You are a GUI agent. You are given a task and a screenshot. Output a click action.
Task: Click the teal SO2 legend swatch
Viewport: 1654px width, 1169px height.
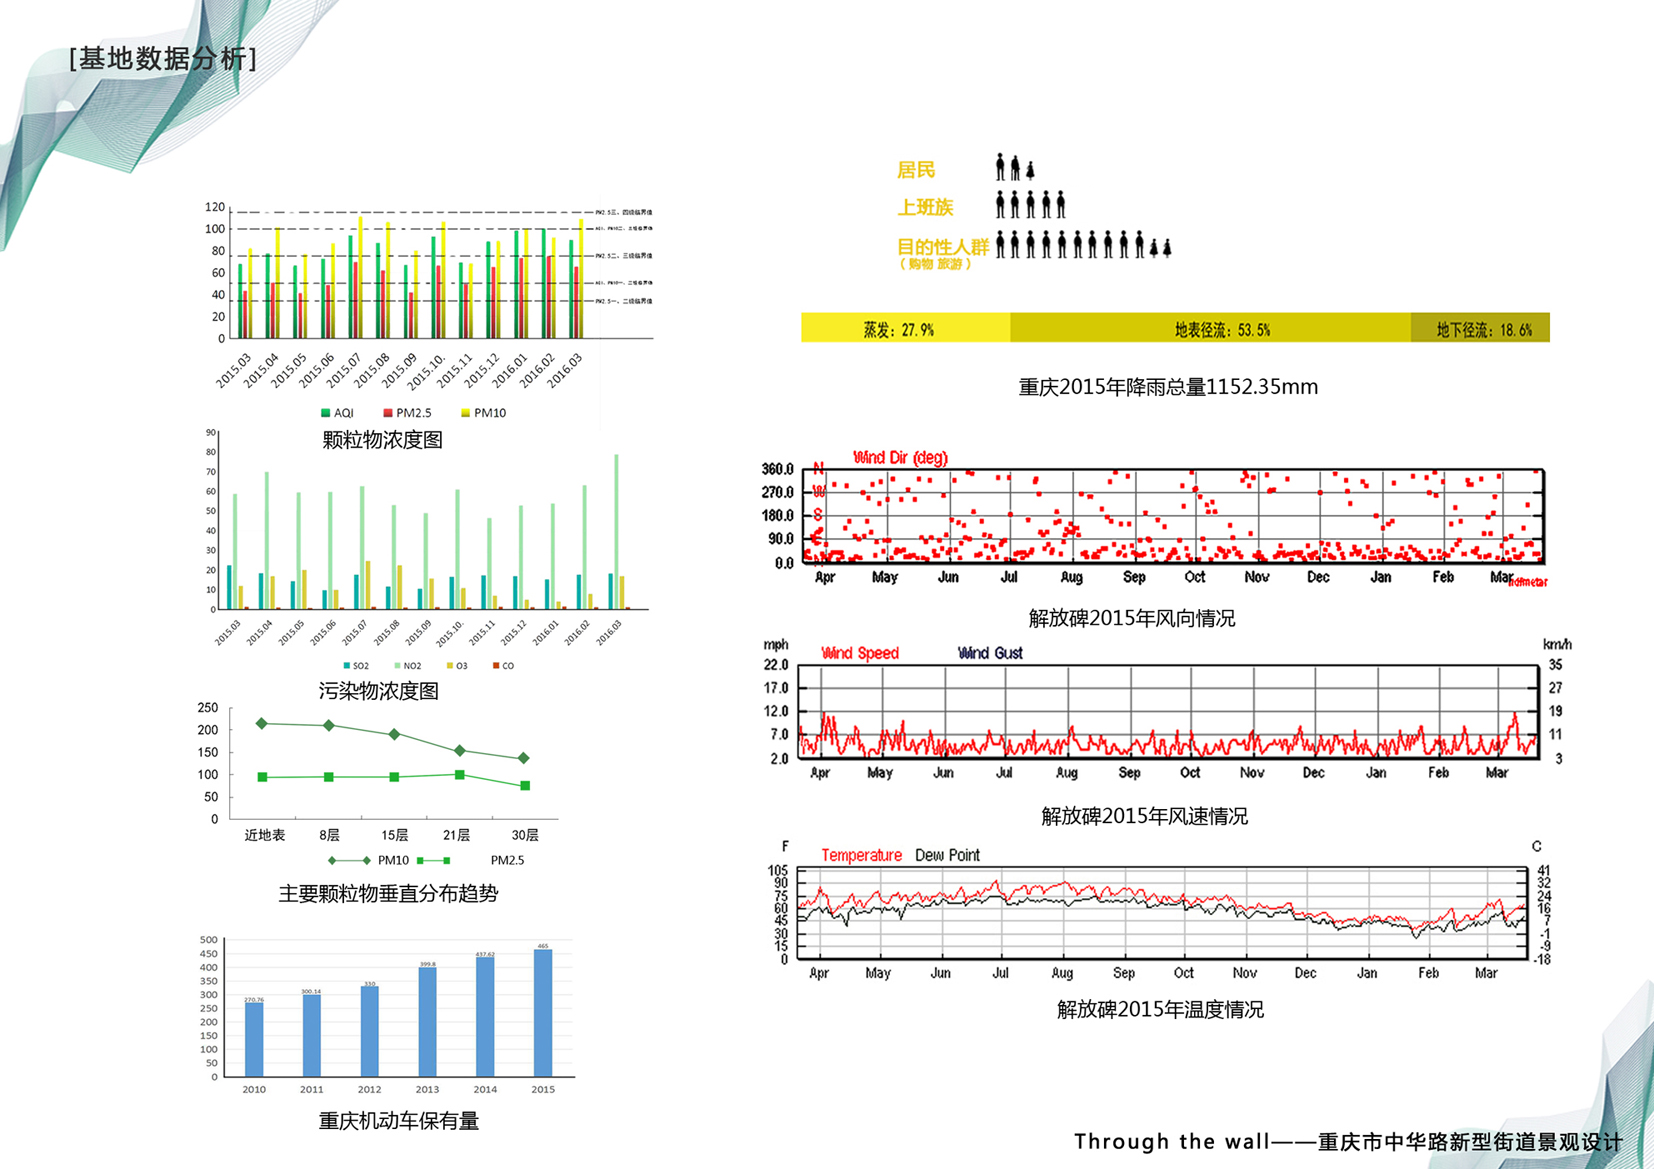click(346, 666)
